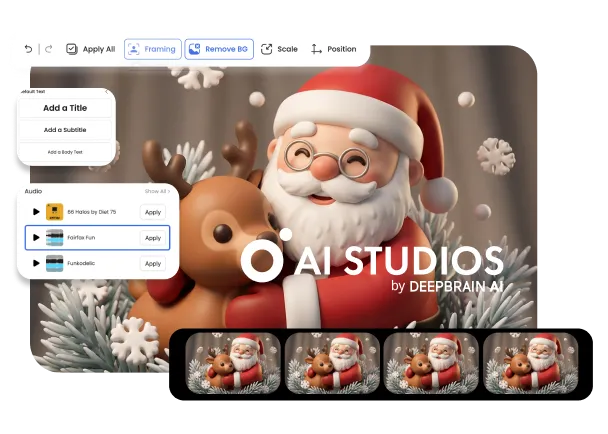This screenshot has width=608, height=434.
Task: Apply the Fairfax Fun track
Action: pyautogui.click(x=153, y=238)
